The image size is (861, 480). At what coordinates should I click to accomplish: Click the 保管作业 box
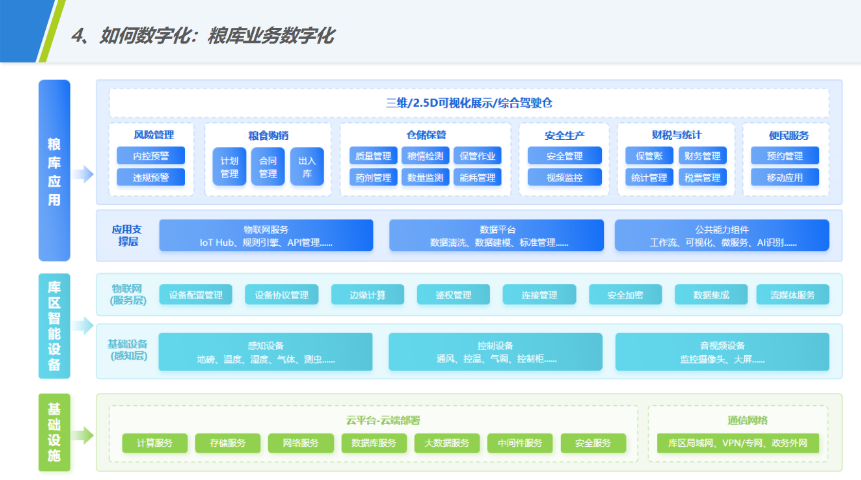click(478, 156)
